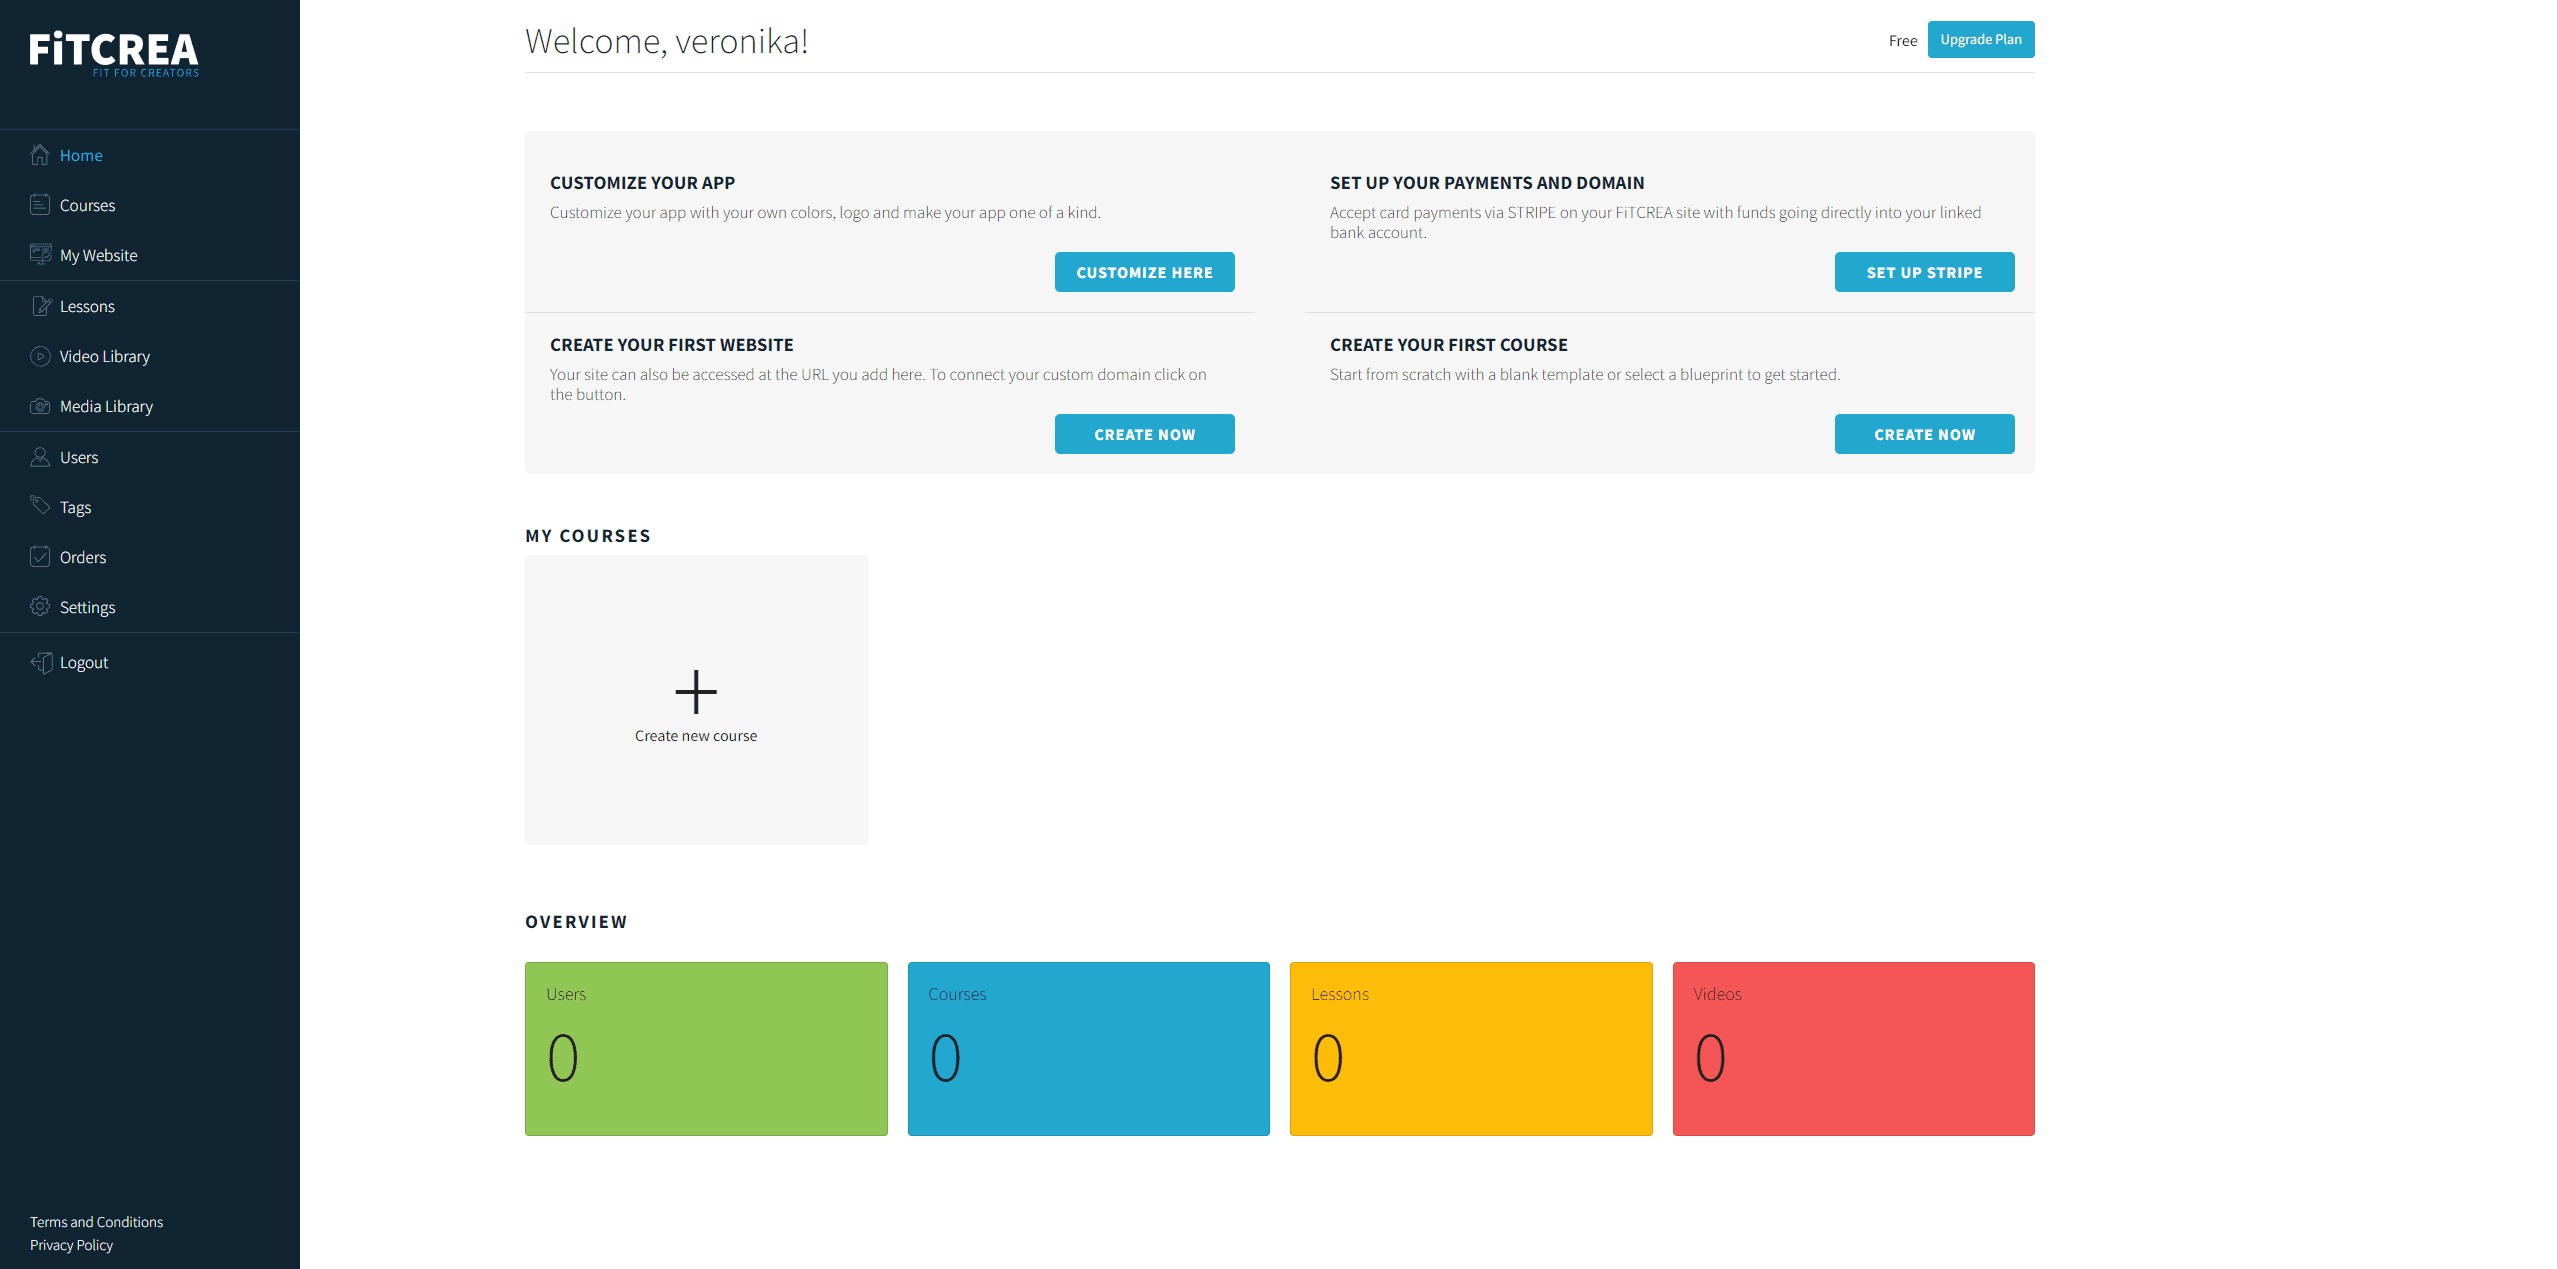Screen dimensions: 2557x1269
Task: Click Set Up Stripe payments button
Action: (1924, 271)
